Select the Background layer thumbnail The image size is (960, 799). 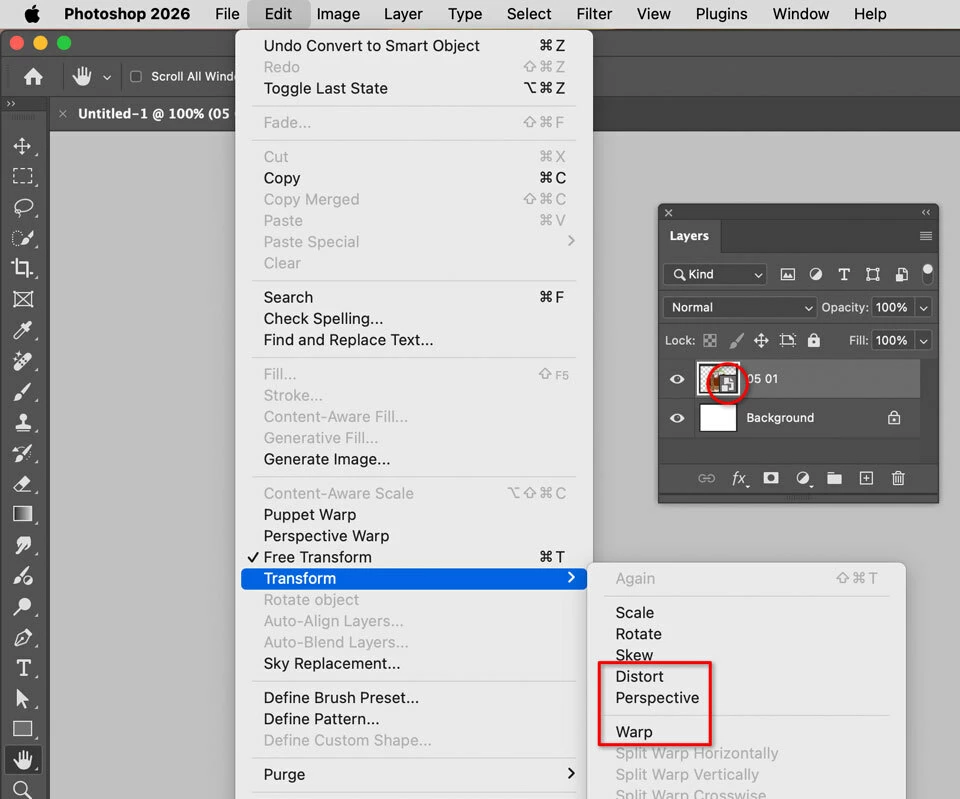click(718, 418)
